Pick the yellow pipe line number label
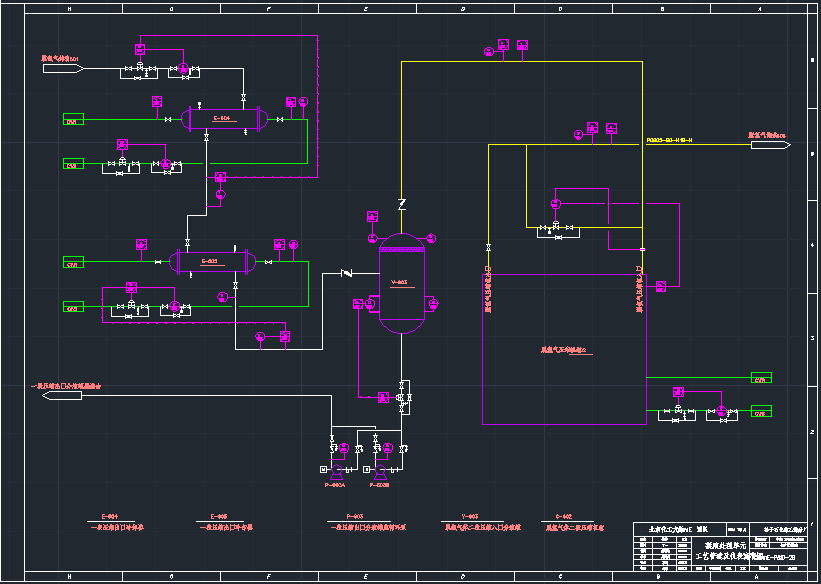Viewport: 821px width, 584px height. (670, 140)
